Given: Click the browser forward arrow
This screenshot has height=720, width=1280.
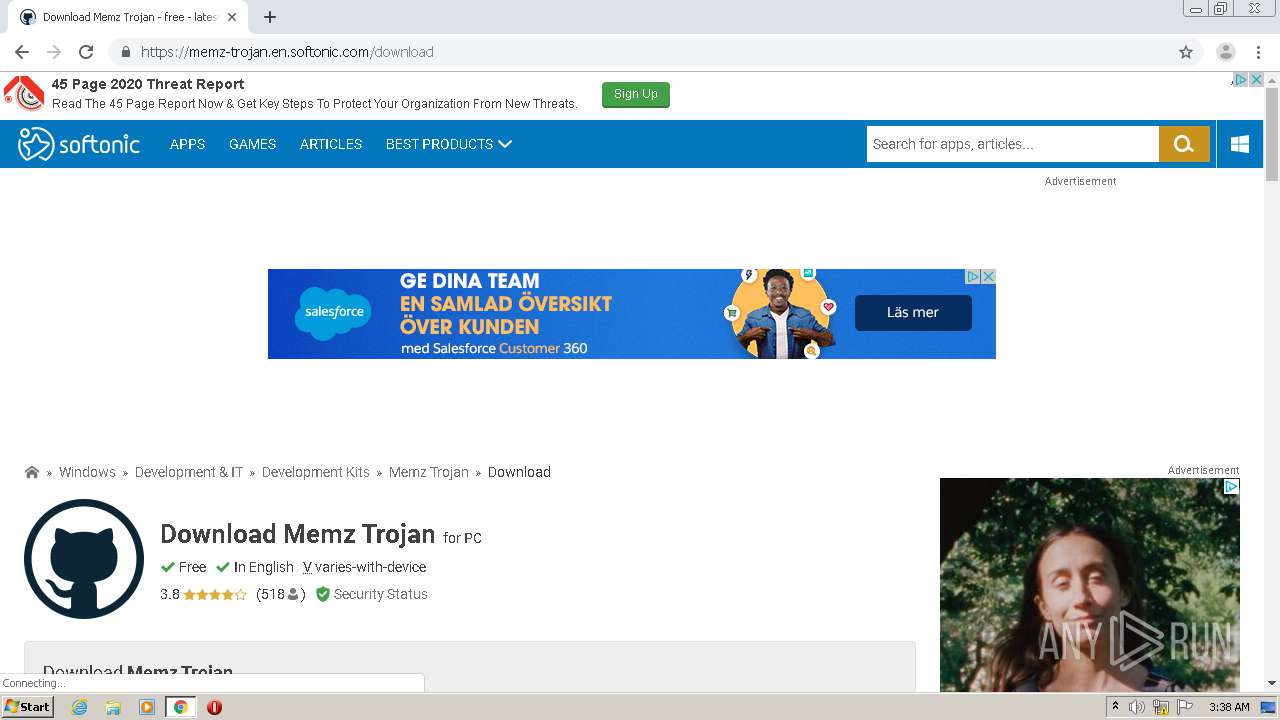Looking at the screenshot, I should click(54, 52).
